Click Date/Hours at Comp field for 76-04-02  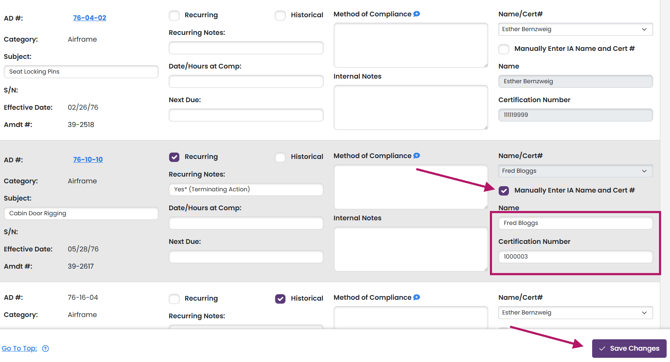point(246,81)
